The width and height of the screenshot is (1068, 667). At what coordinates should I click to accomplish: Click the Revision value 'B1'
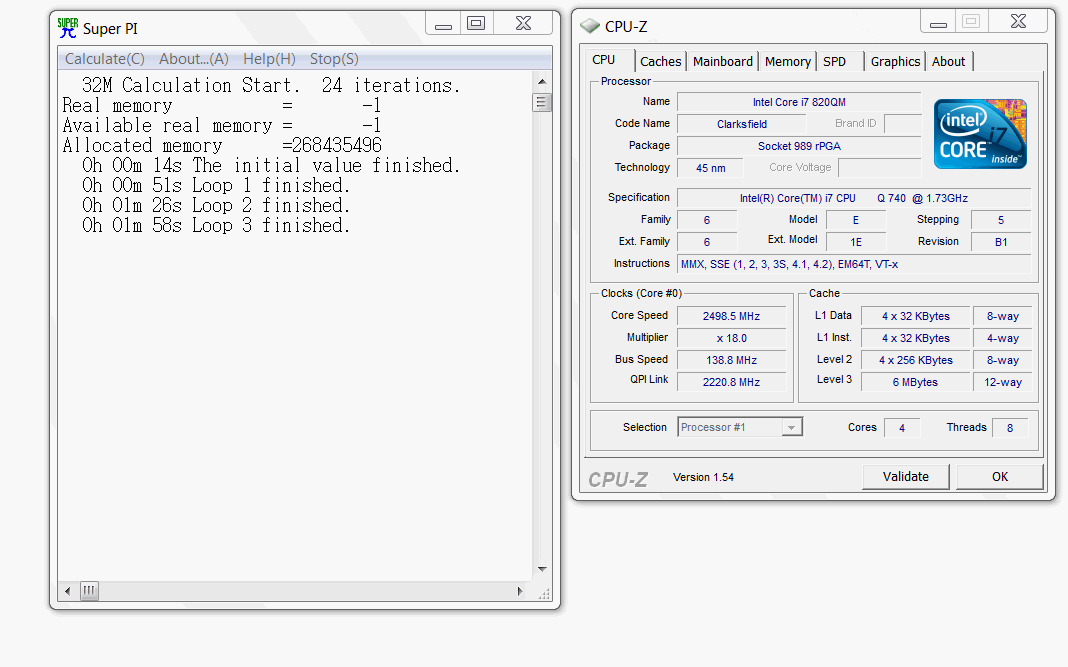(1001, 242)
